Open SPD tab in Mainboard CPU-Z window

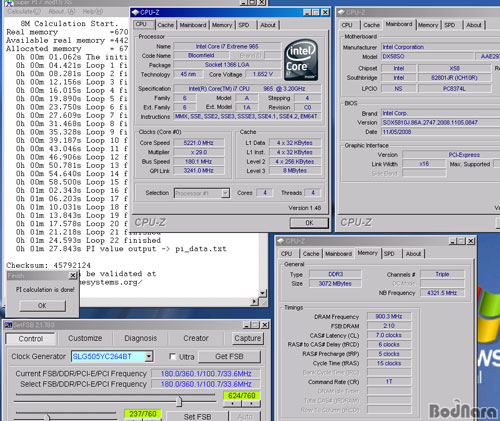[x=450, y=25]
